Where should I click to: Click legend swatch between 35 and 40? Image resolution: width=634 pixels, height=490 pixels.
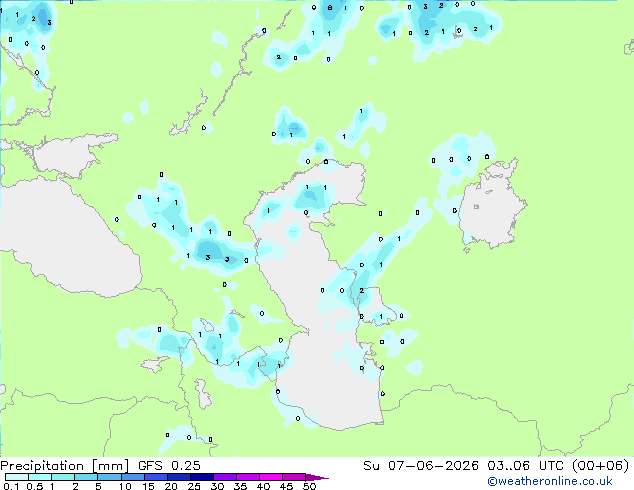(x=248, y=477)
